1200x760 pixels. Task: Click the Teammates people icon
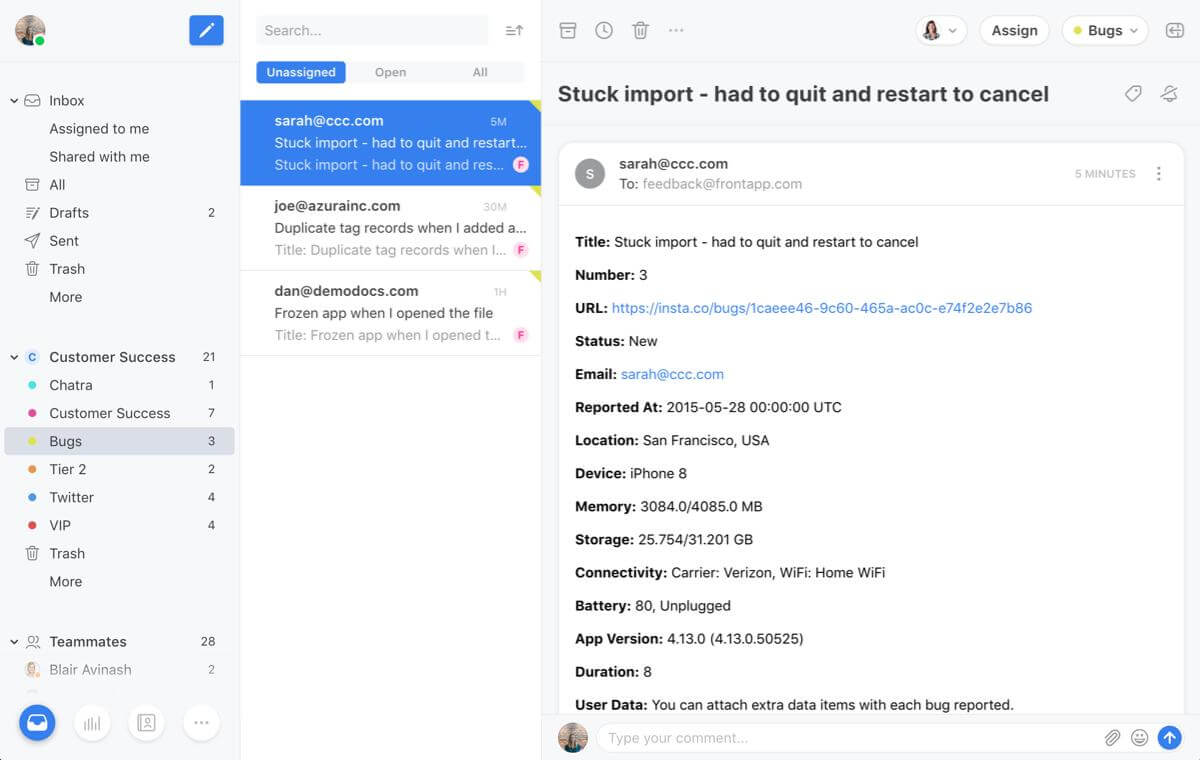(33, 642)
